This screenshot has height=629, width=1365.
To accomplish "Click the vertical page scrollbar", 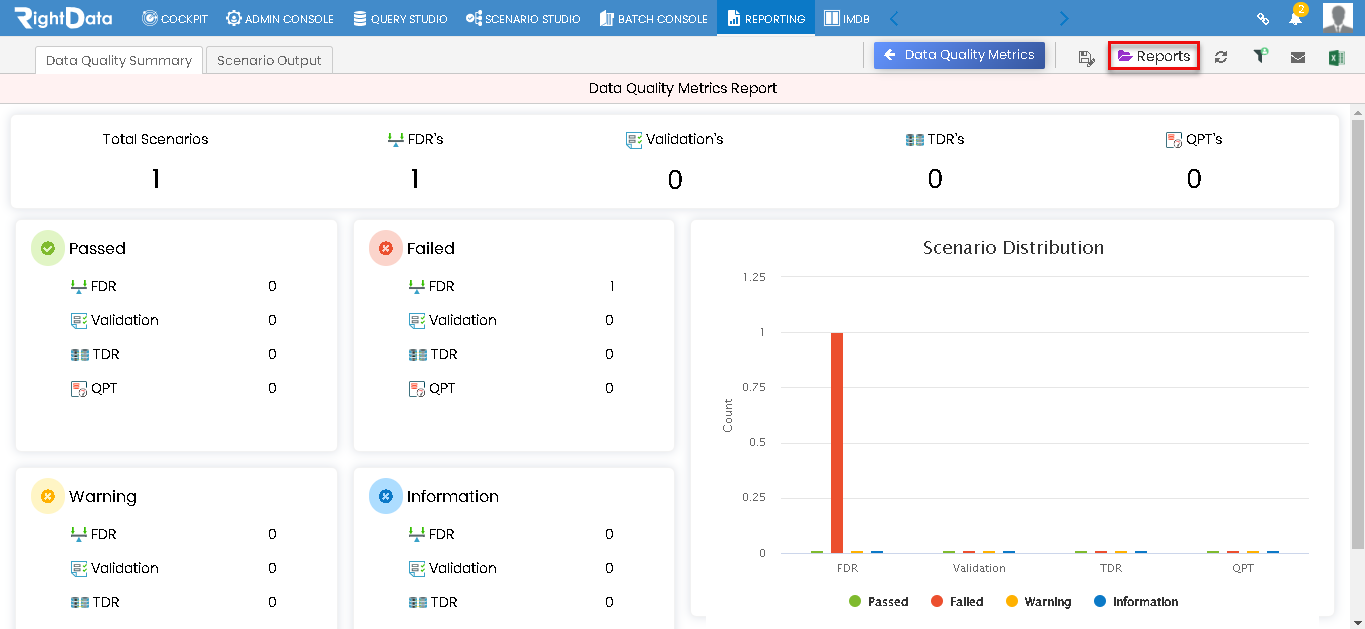I will [1357, 330].
